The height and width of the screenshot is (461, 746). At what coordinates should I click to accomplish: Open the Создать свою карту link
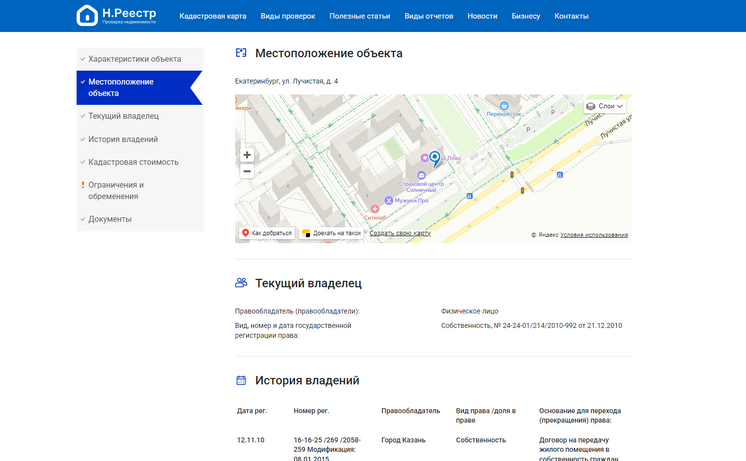[x=400, y=233]
